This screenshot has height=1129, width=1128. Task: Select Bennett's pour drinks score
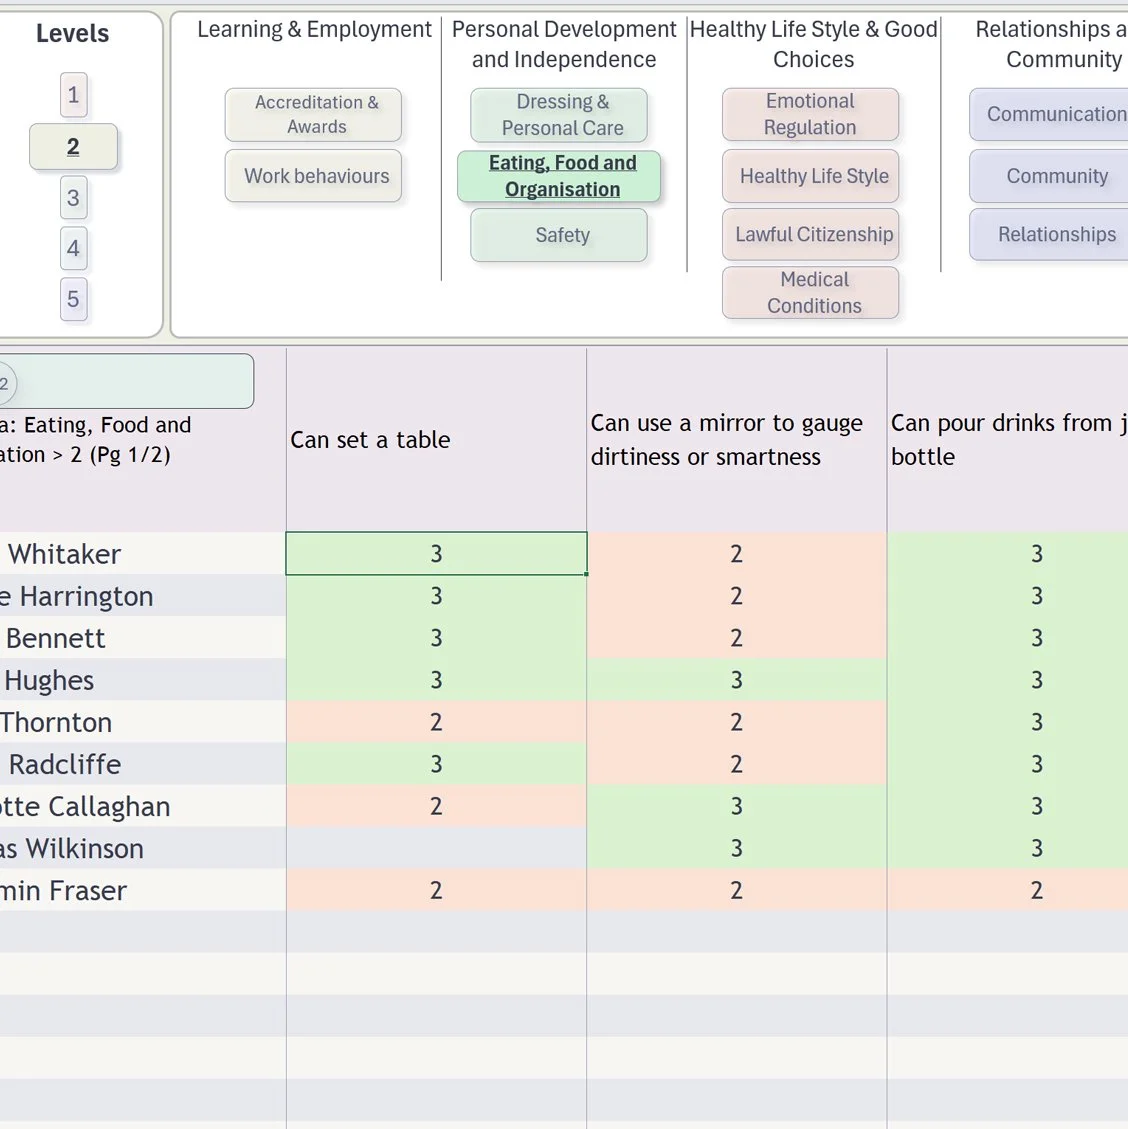pyautogui.click(x=1008, y=638)
